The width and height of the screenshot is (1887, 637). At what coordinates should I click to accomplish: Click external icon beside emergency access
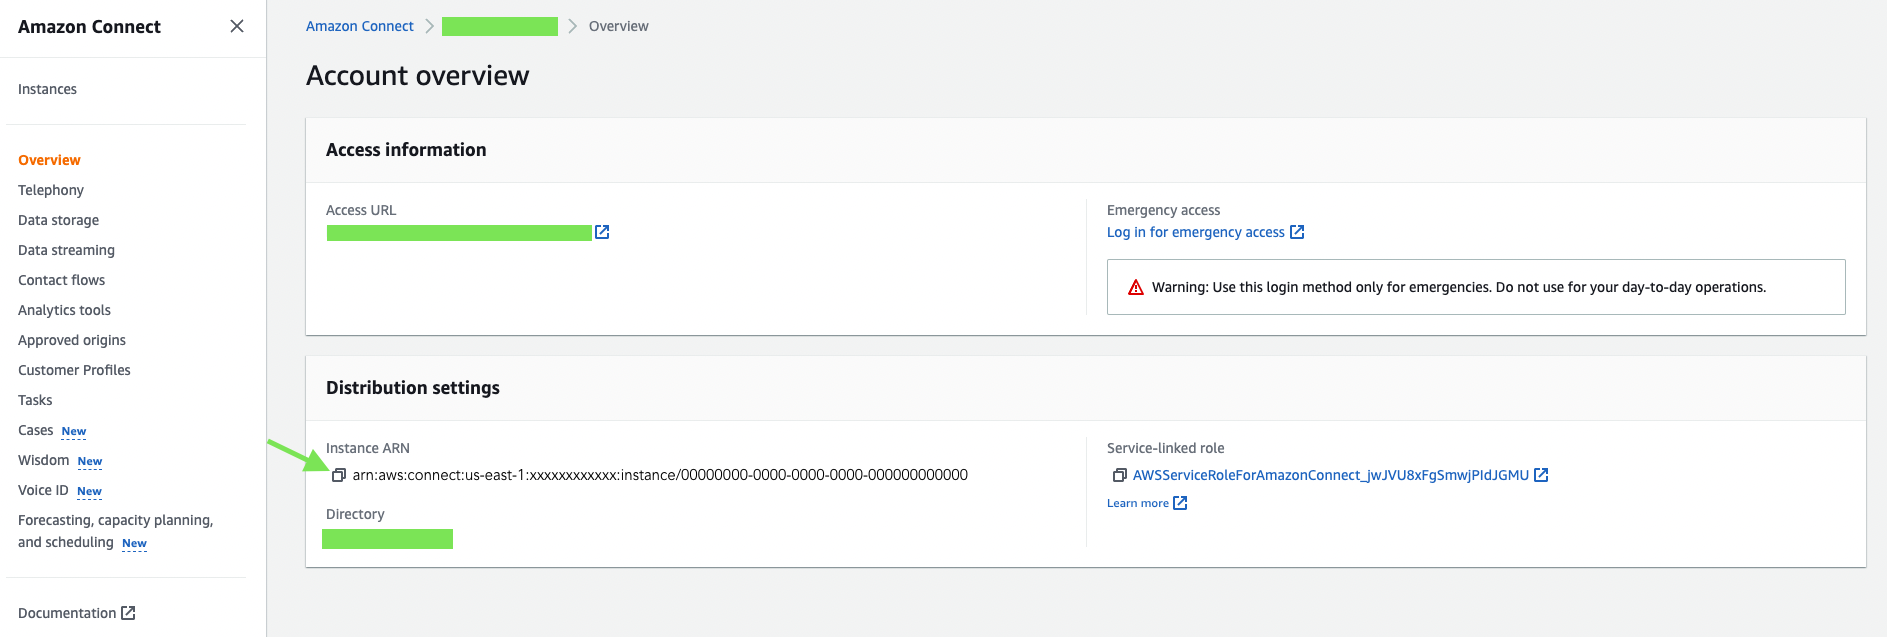click(1297, 232)
